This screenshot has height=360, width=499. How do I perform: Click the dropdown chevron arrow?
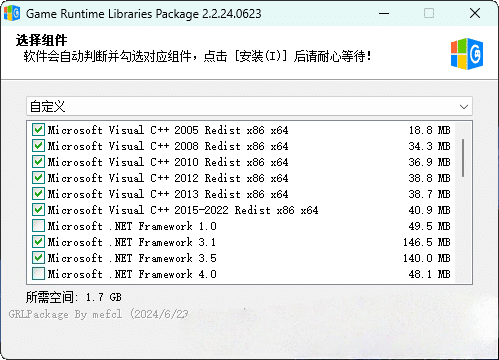click(x=464, y=107)
